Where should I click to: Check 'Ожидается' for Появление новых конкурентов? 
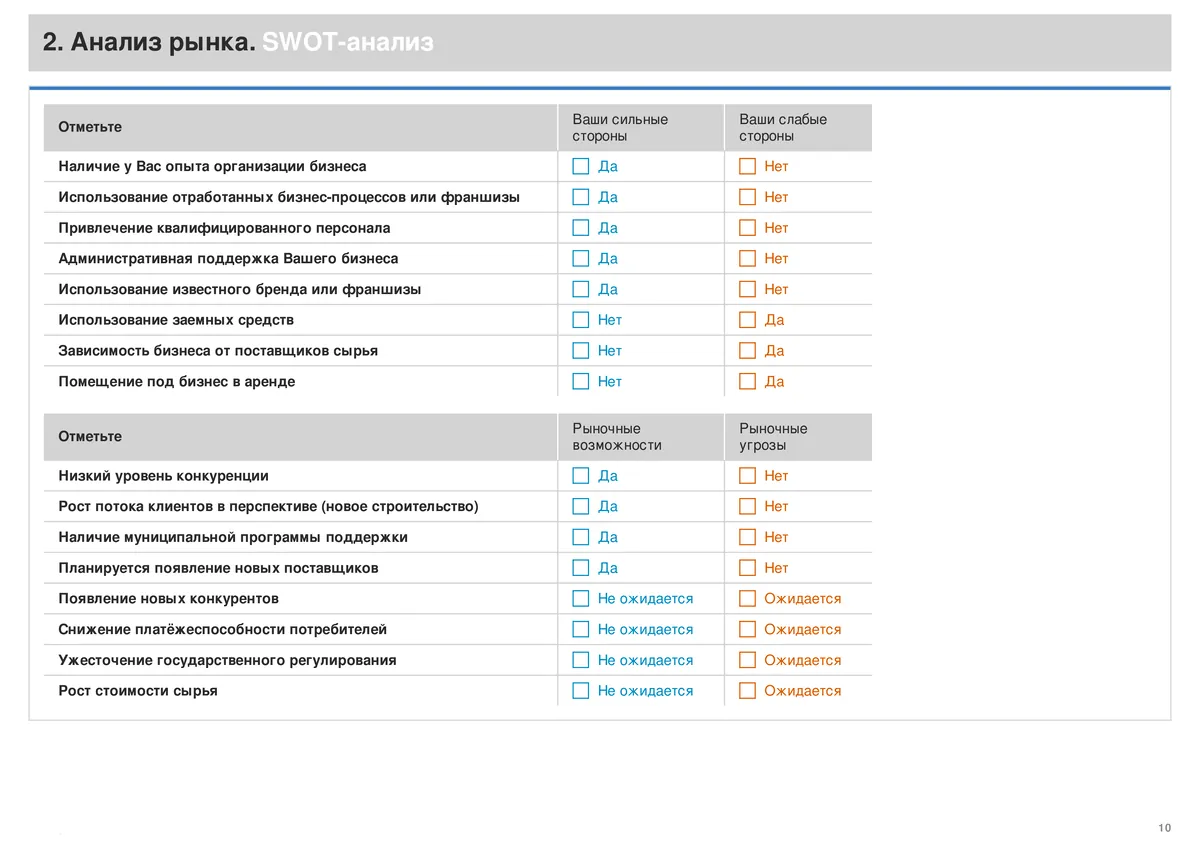[747, 599]
